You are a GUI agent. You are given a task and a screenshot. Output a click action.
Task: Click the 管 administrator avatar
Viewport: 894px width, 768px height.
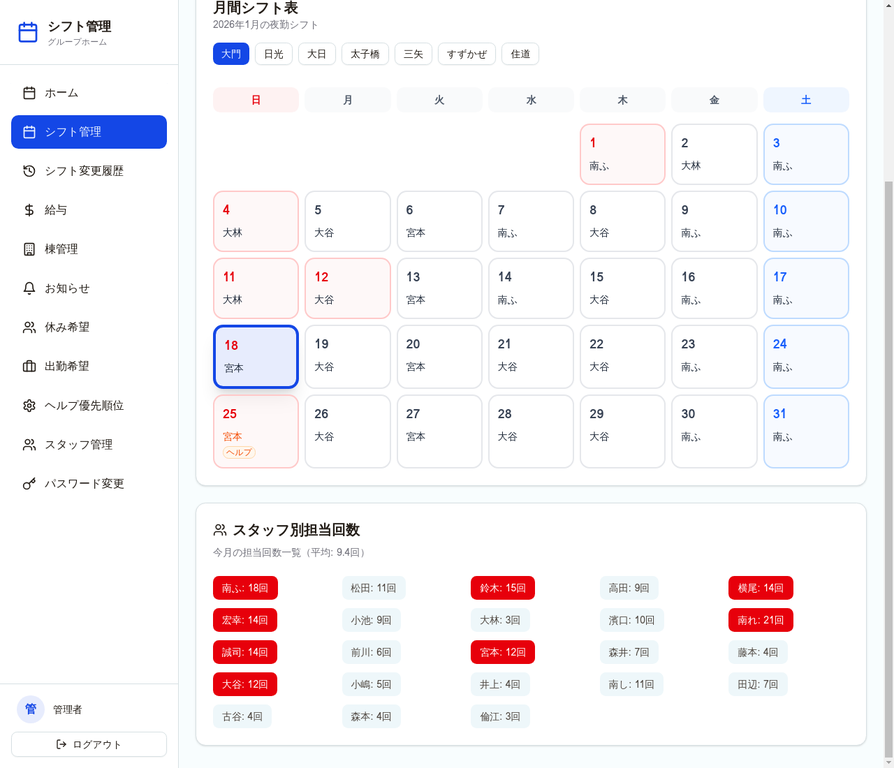pyautogui.click(x=30, y=709)
